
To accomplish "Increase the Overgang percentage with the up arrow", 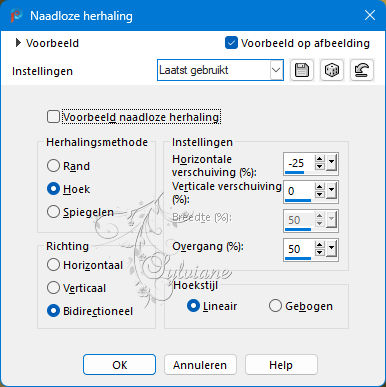I will pos(319,245).
